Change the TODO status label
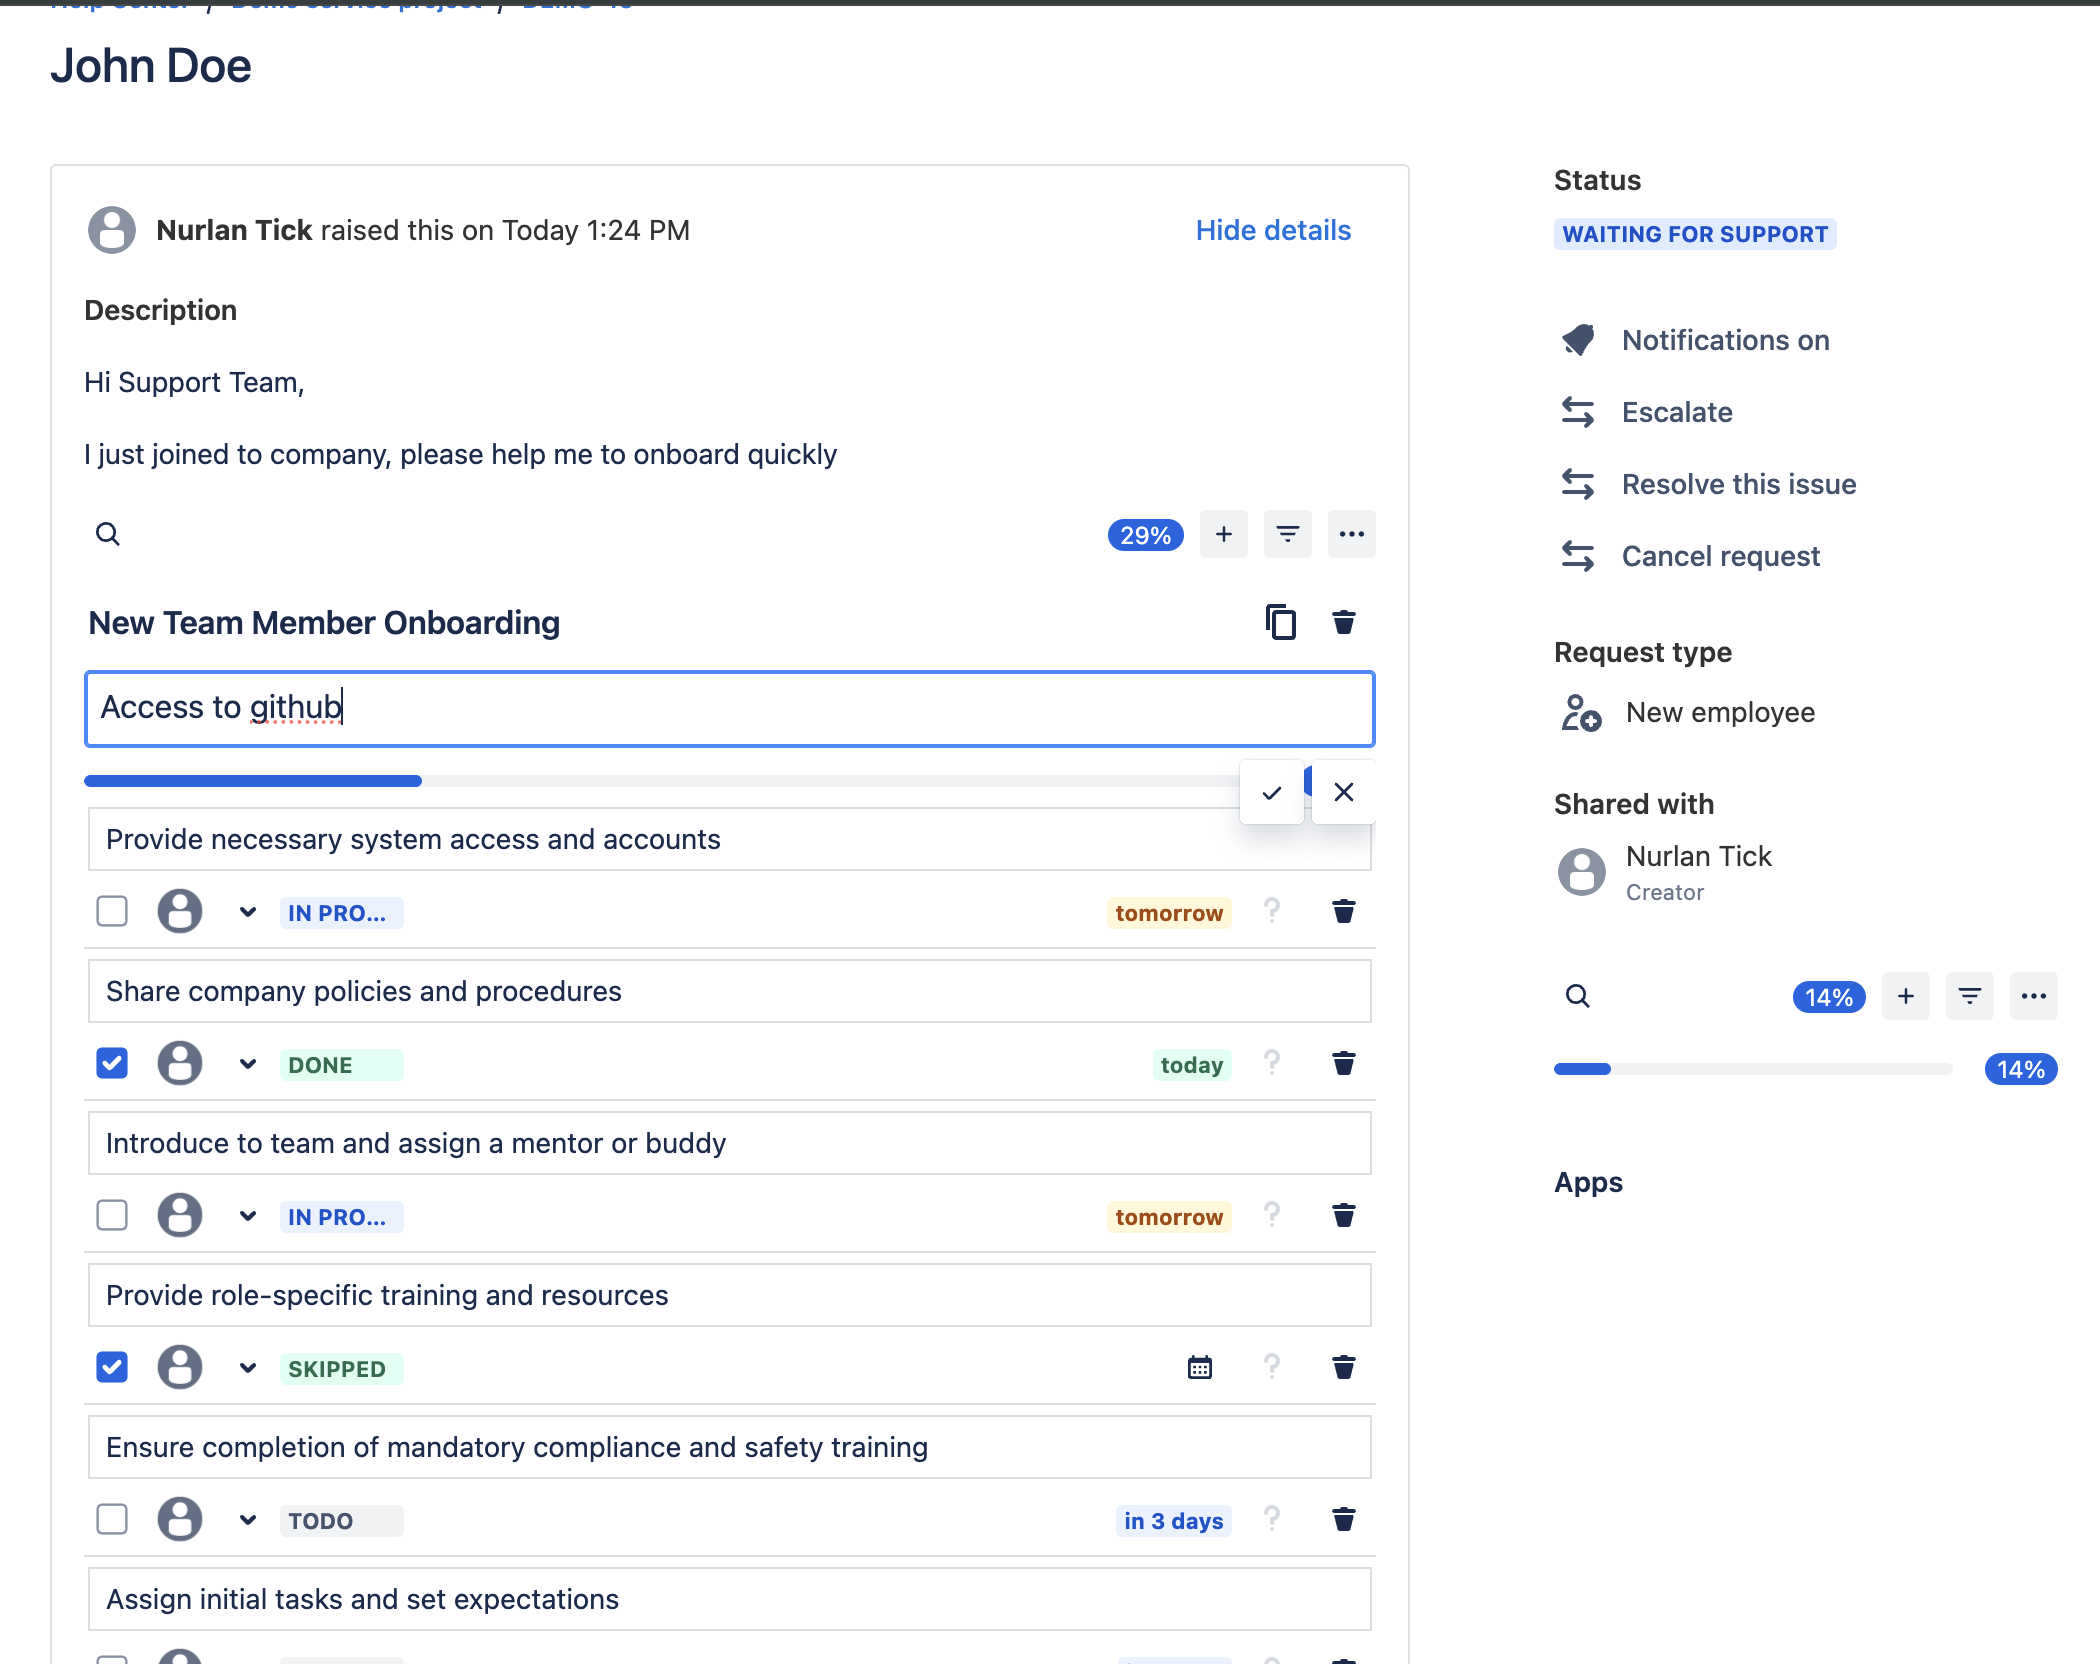2100x1664 pixels. (x=341, y=1521)
